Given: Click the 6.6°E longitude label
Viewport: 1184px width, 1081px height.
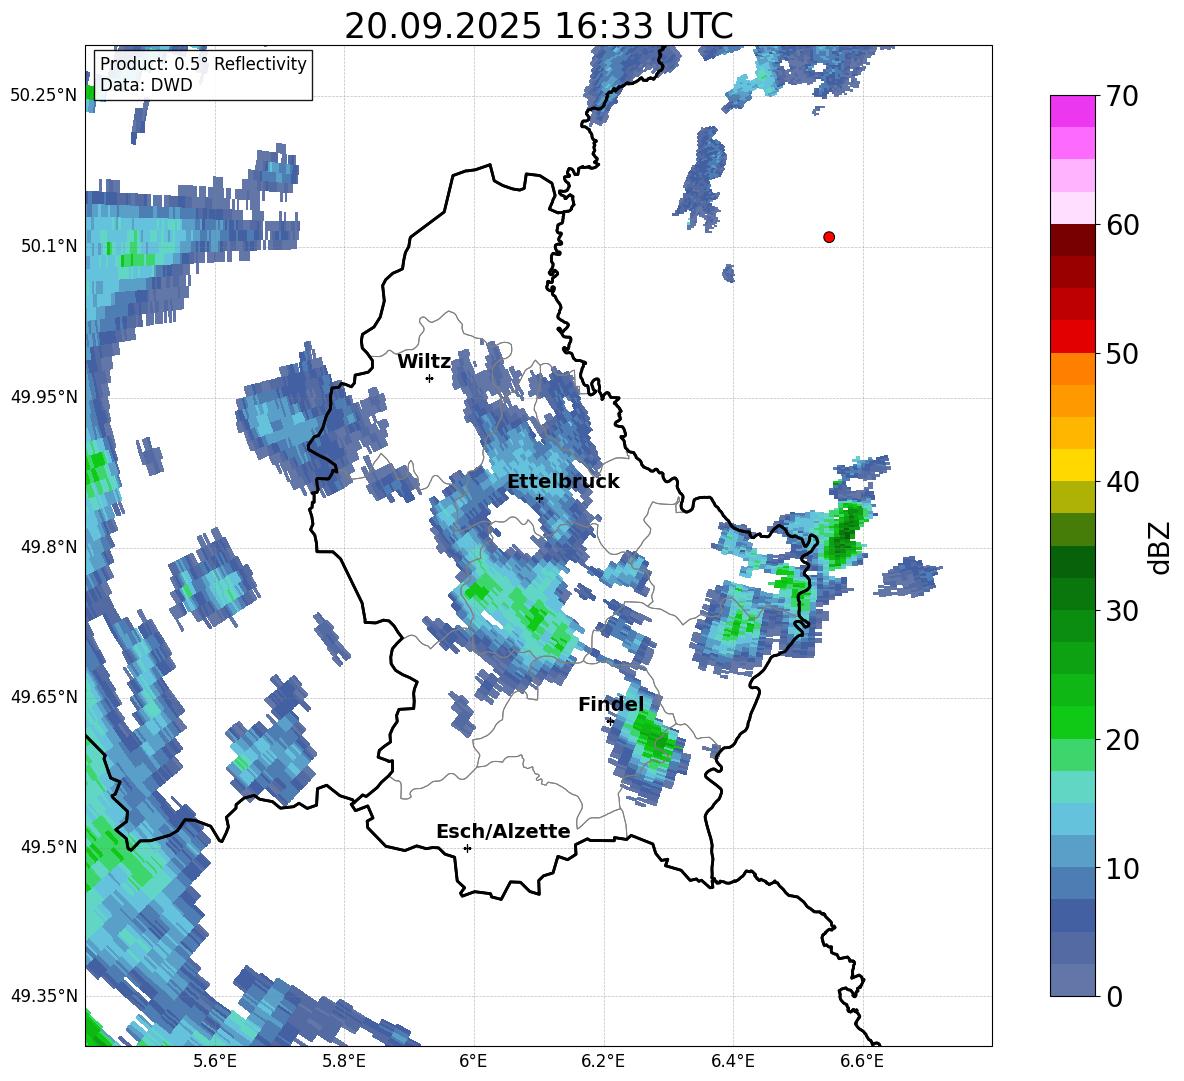Looking at the screenshot, I should [862, 1061].
